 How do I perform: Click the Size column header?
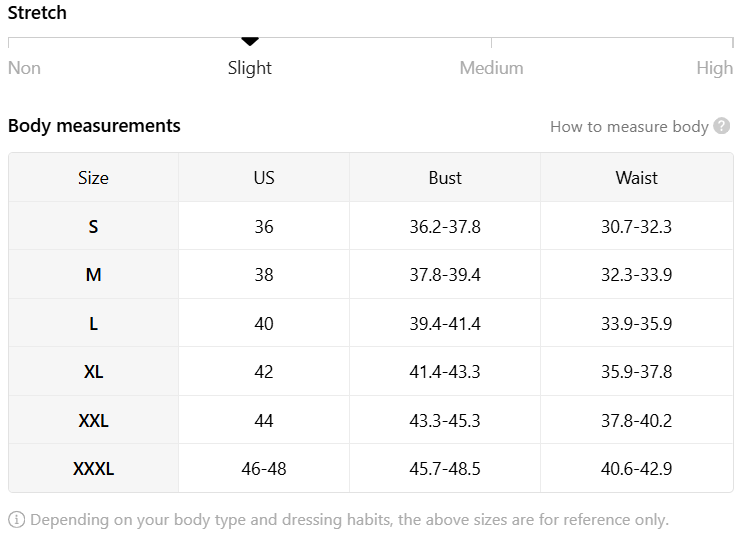[x=93, y=178]
